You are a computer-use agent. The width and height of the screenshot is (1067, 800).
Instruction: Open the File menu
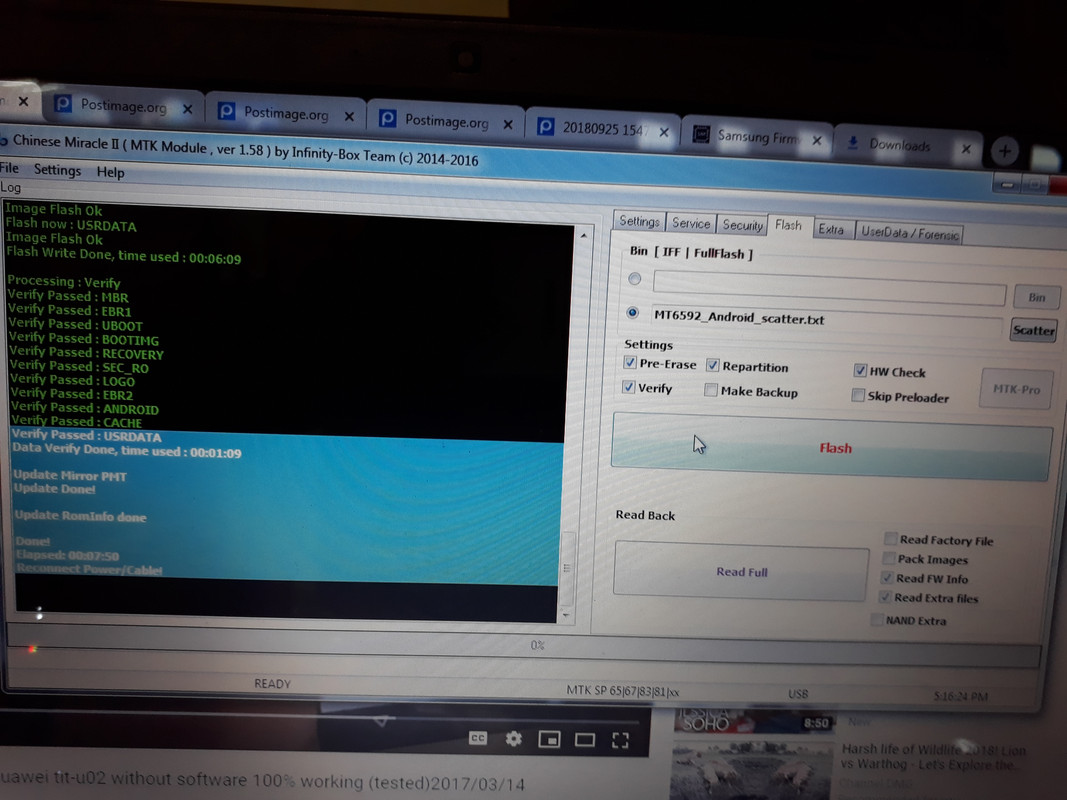pos(10,168)
